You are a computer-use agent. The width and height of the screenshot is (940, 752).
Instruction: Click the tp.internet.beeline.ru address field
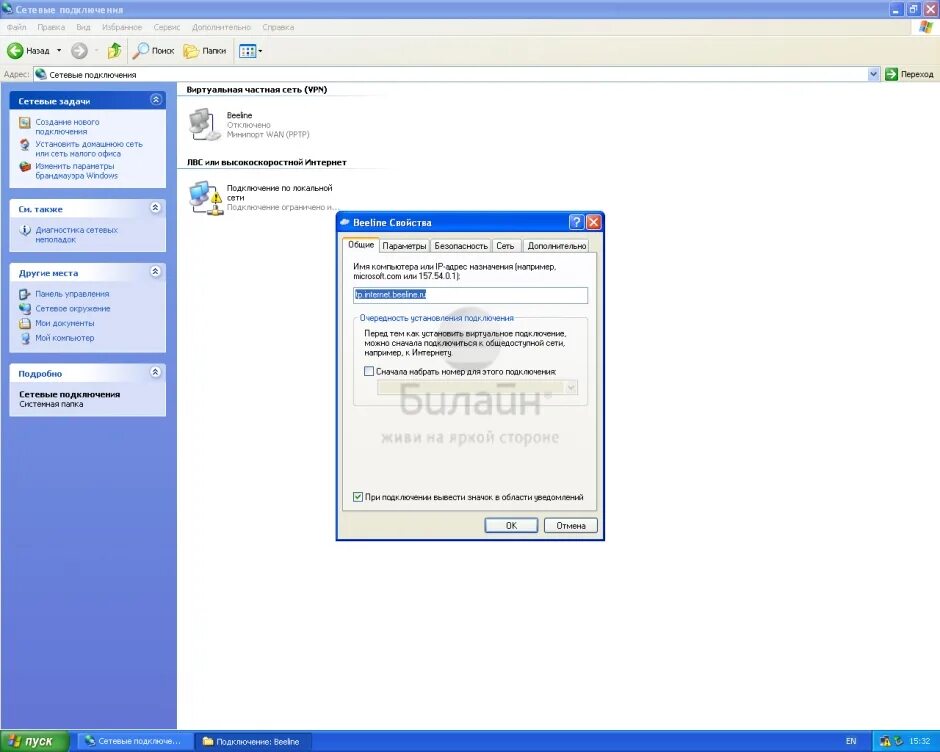point(470,294)
